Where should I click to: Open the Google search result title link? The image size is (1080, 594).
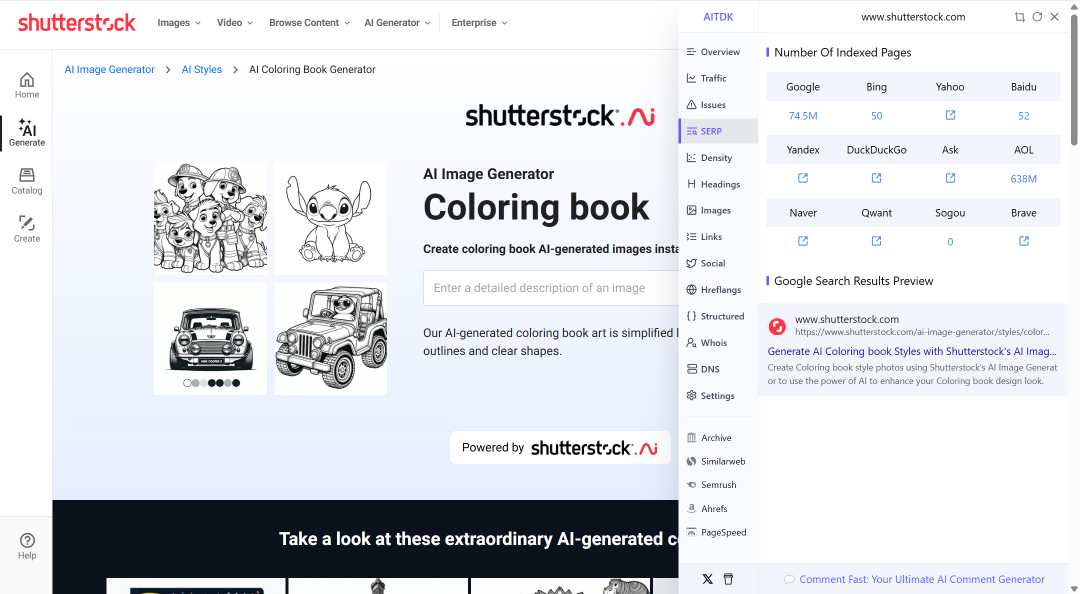912,351
